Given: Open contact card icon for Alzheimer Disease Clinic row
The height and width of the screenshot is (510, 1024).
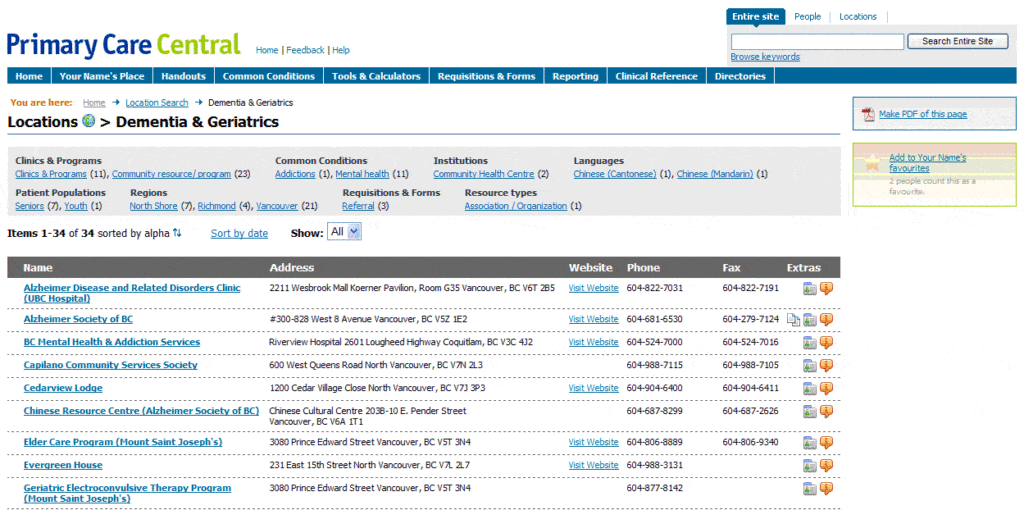Looking at the screenshot, I should (x=810, y=289).
